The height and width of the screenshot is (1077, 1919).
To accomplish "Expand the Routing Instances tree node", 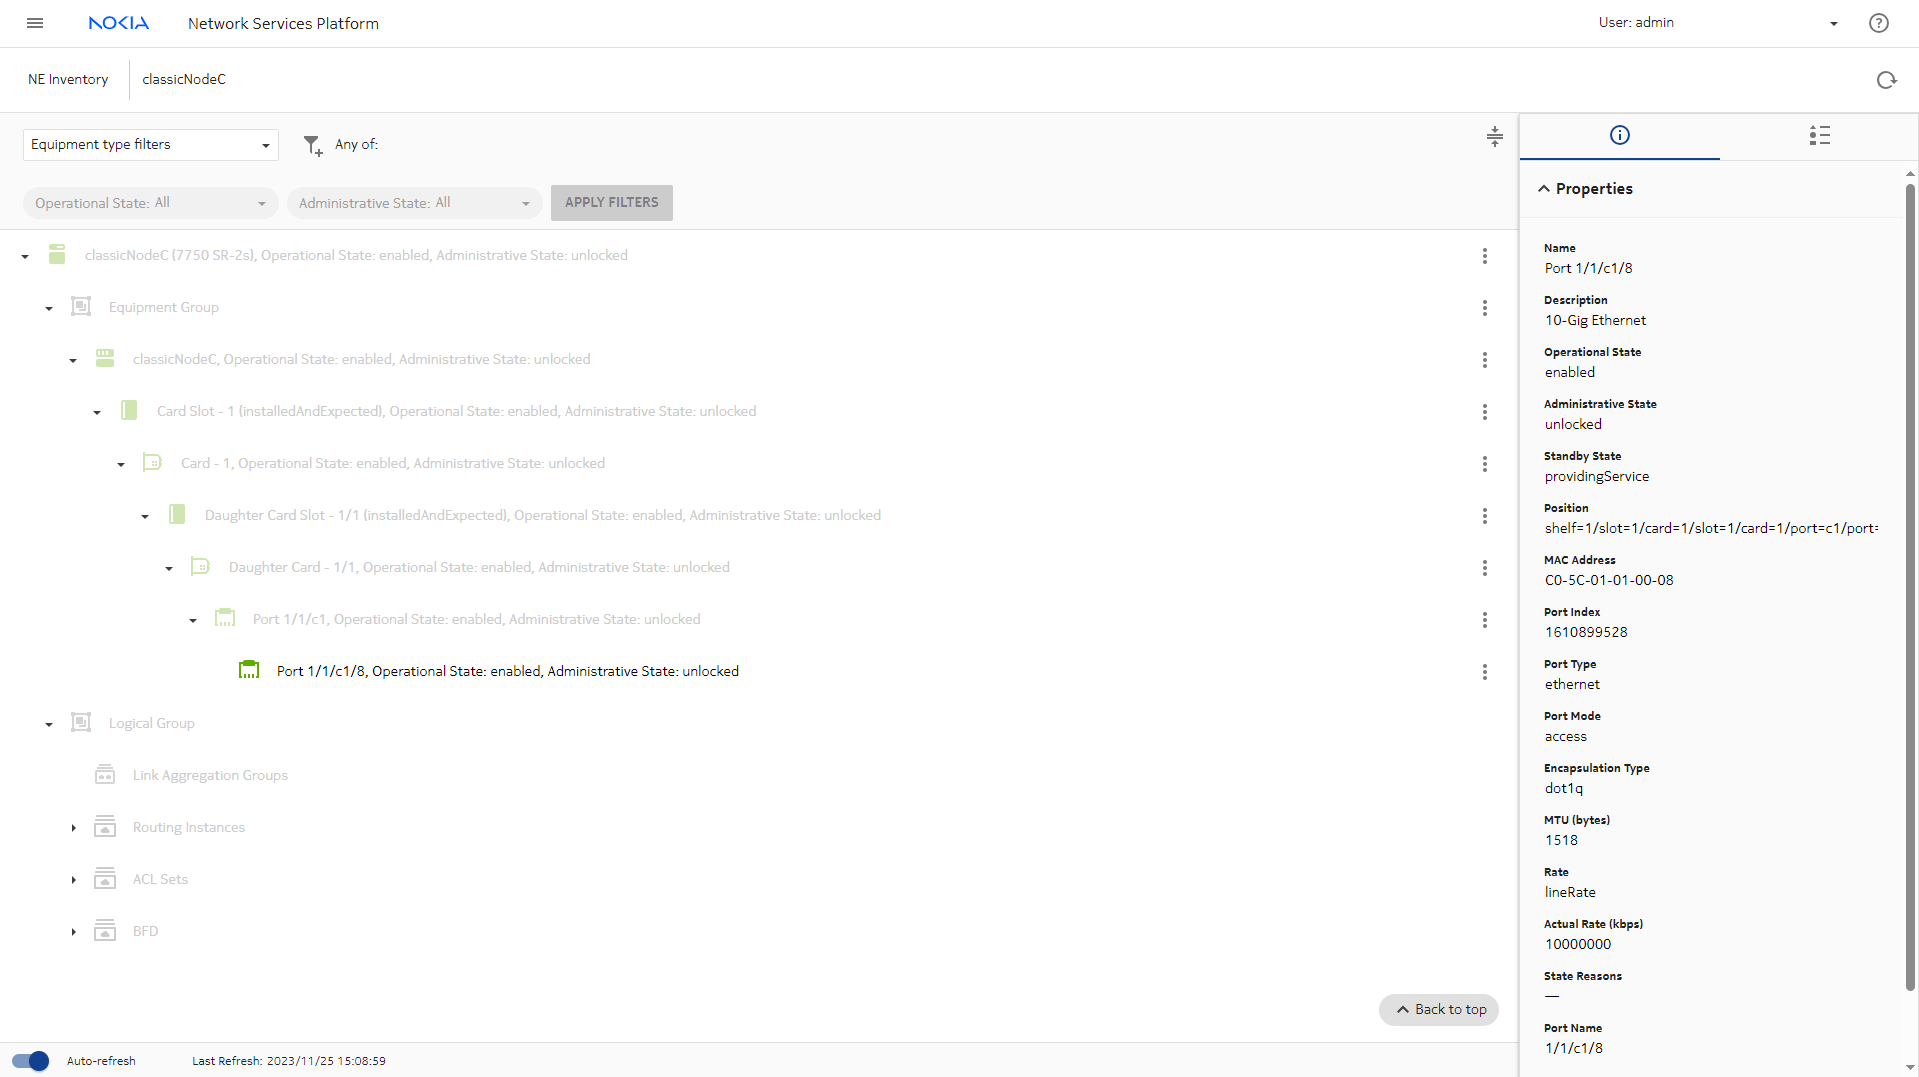I will click(74, 828).
